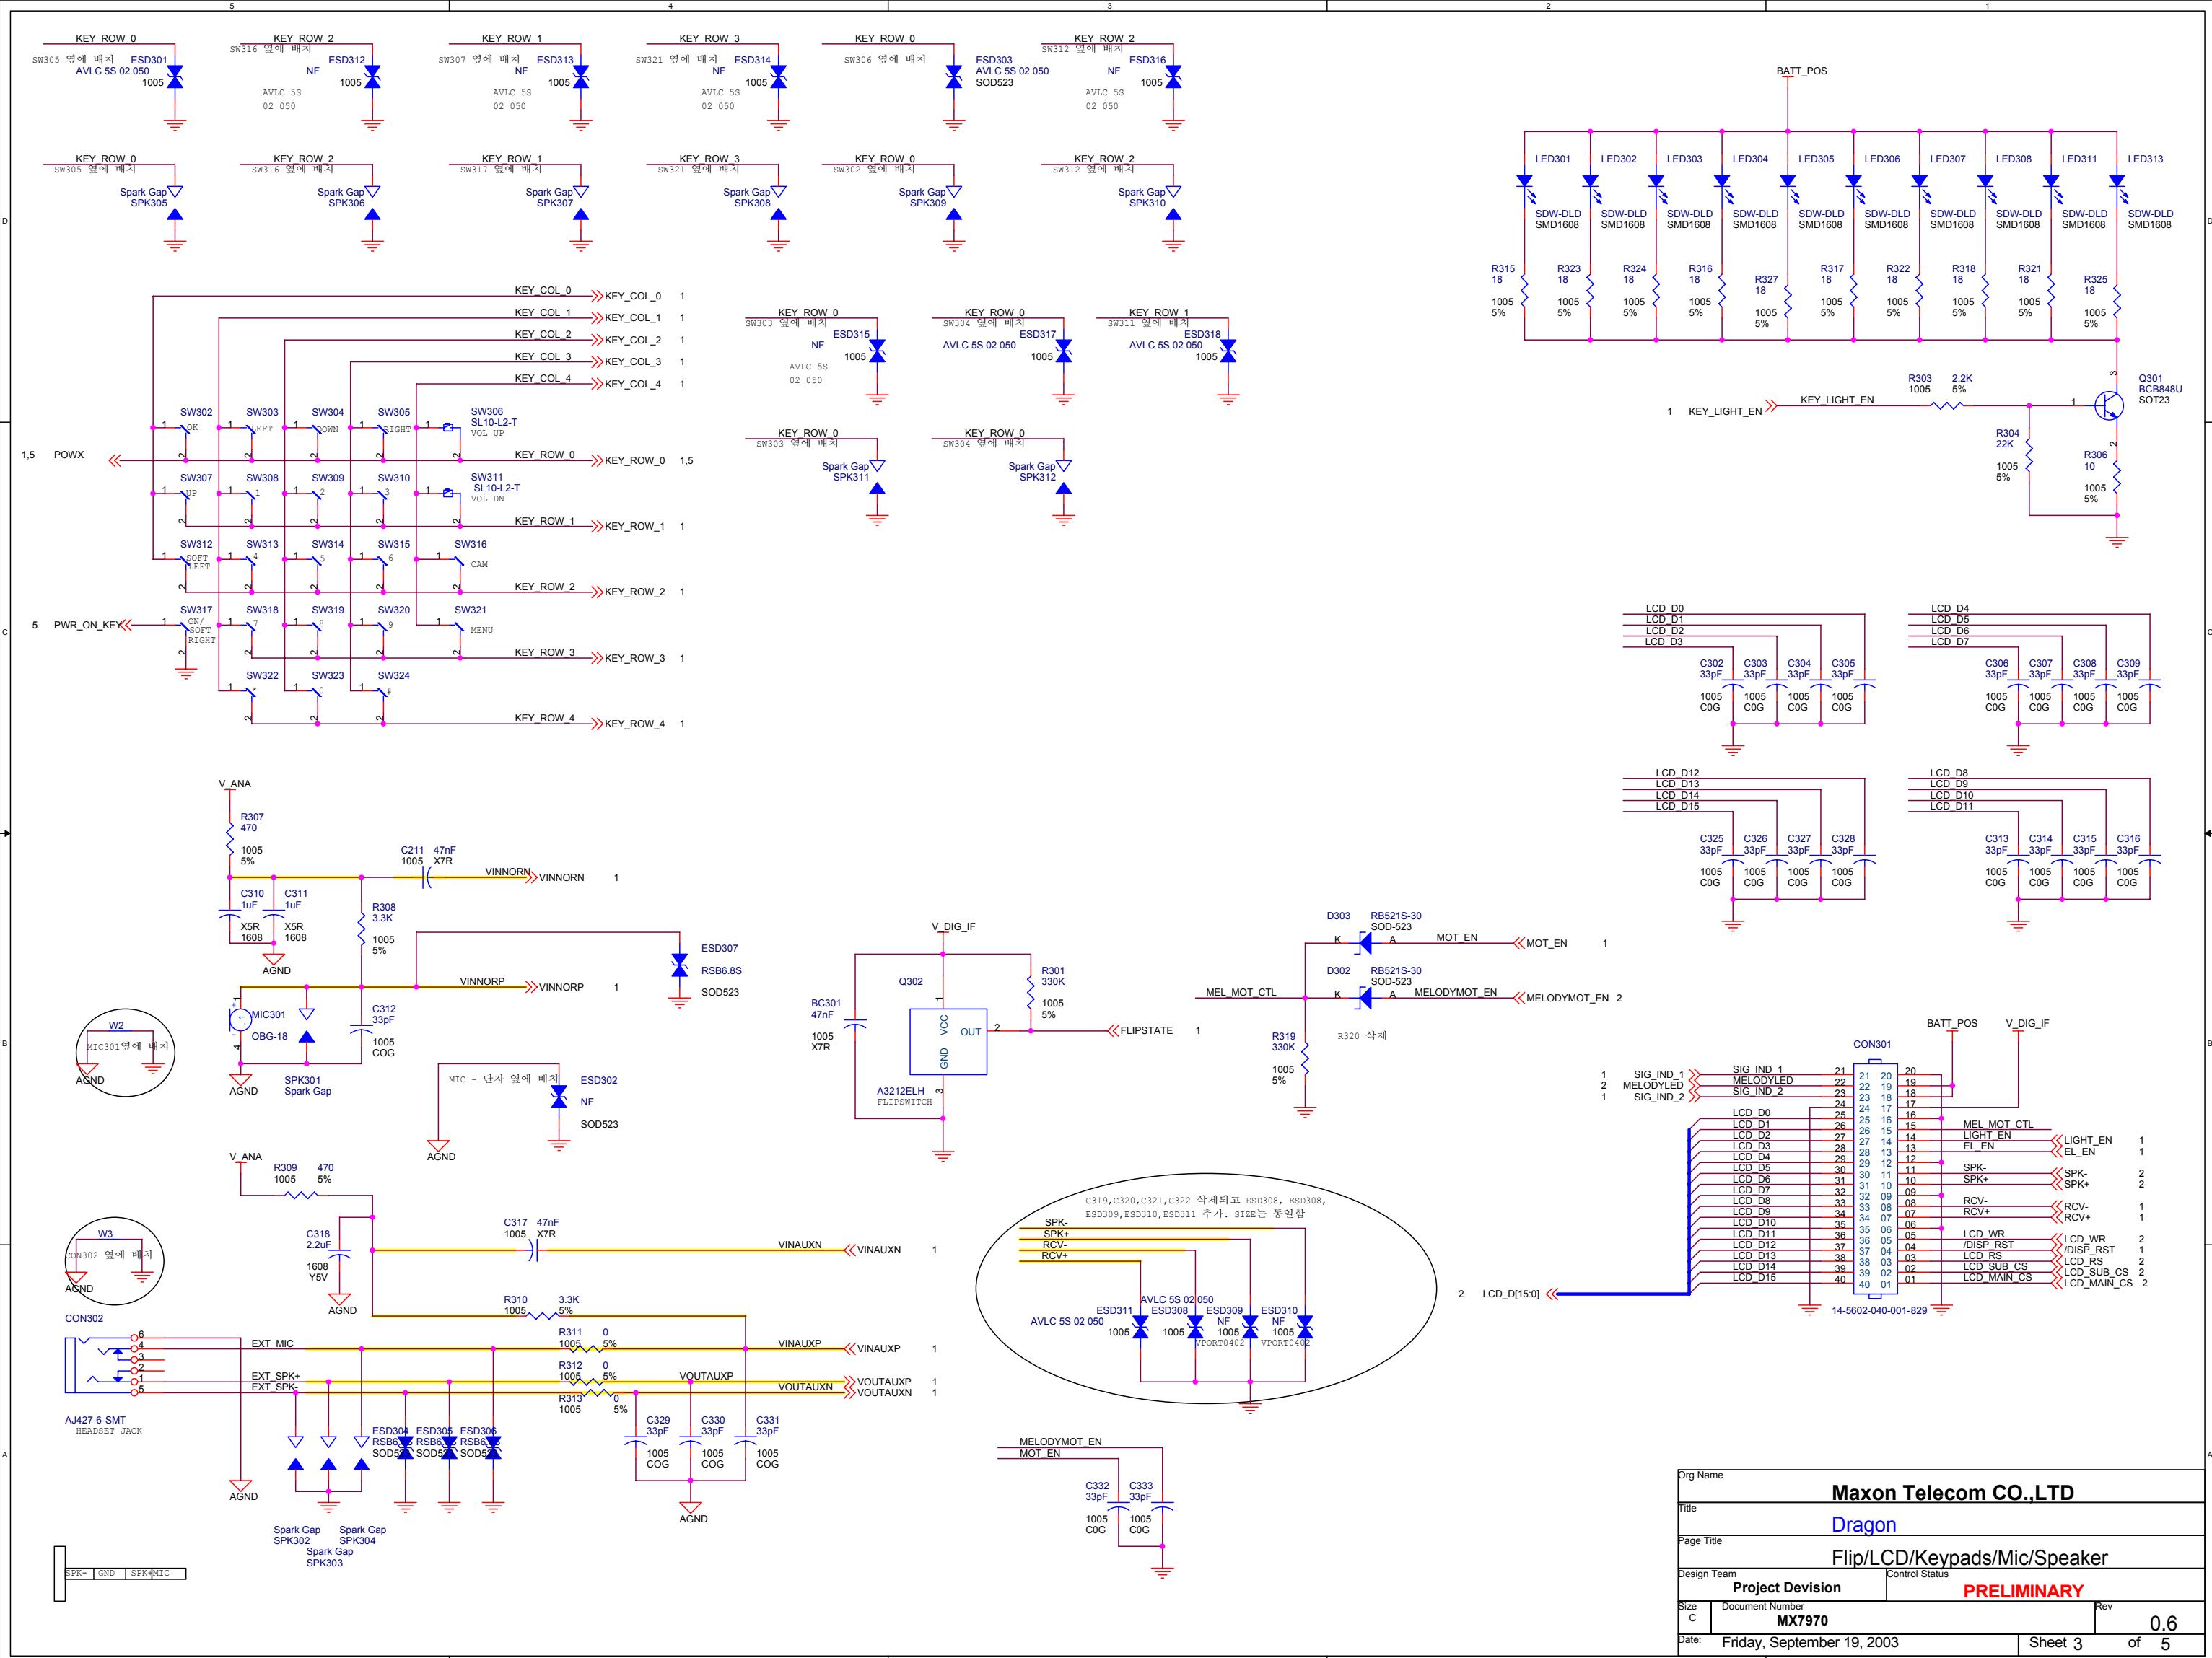Select the date 'Friday, September 19, 2003'

(1810, 1642)
